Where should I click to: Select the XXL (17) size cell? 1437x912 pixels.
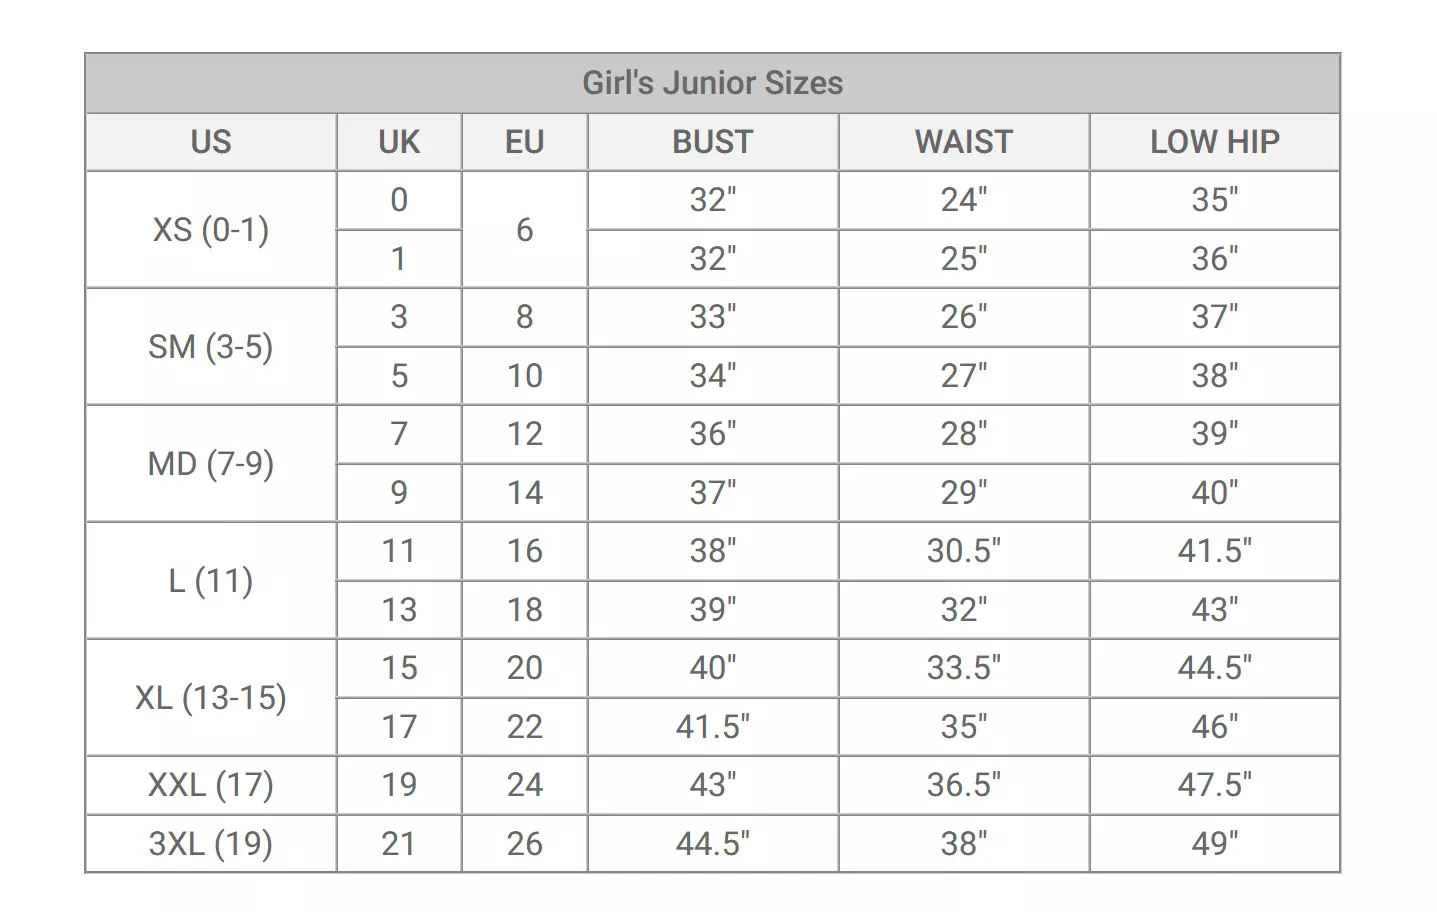click(211, 785)
